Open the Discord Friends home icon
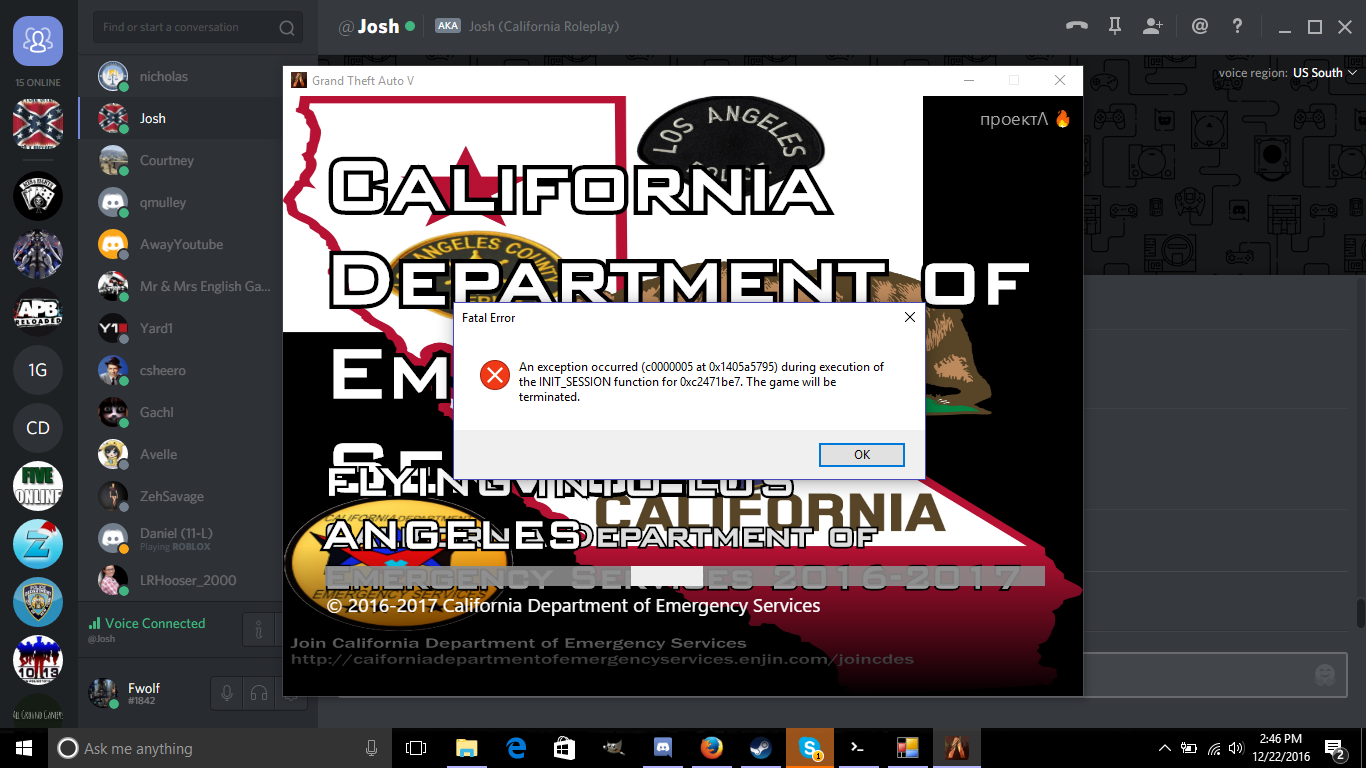Screen dimensions: 1366x768 pyautogui.click(x=38, y=41)
